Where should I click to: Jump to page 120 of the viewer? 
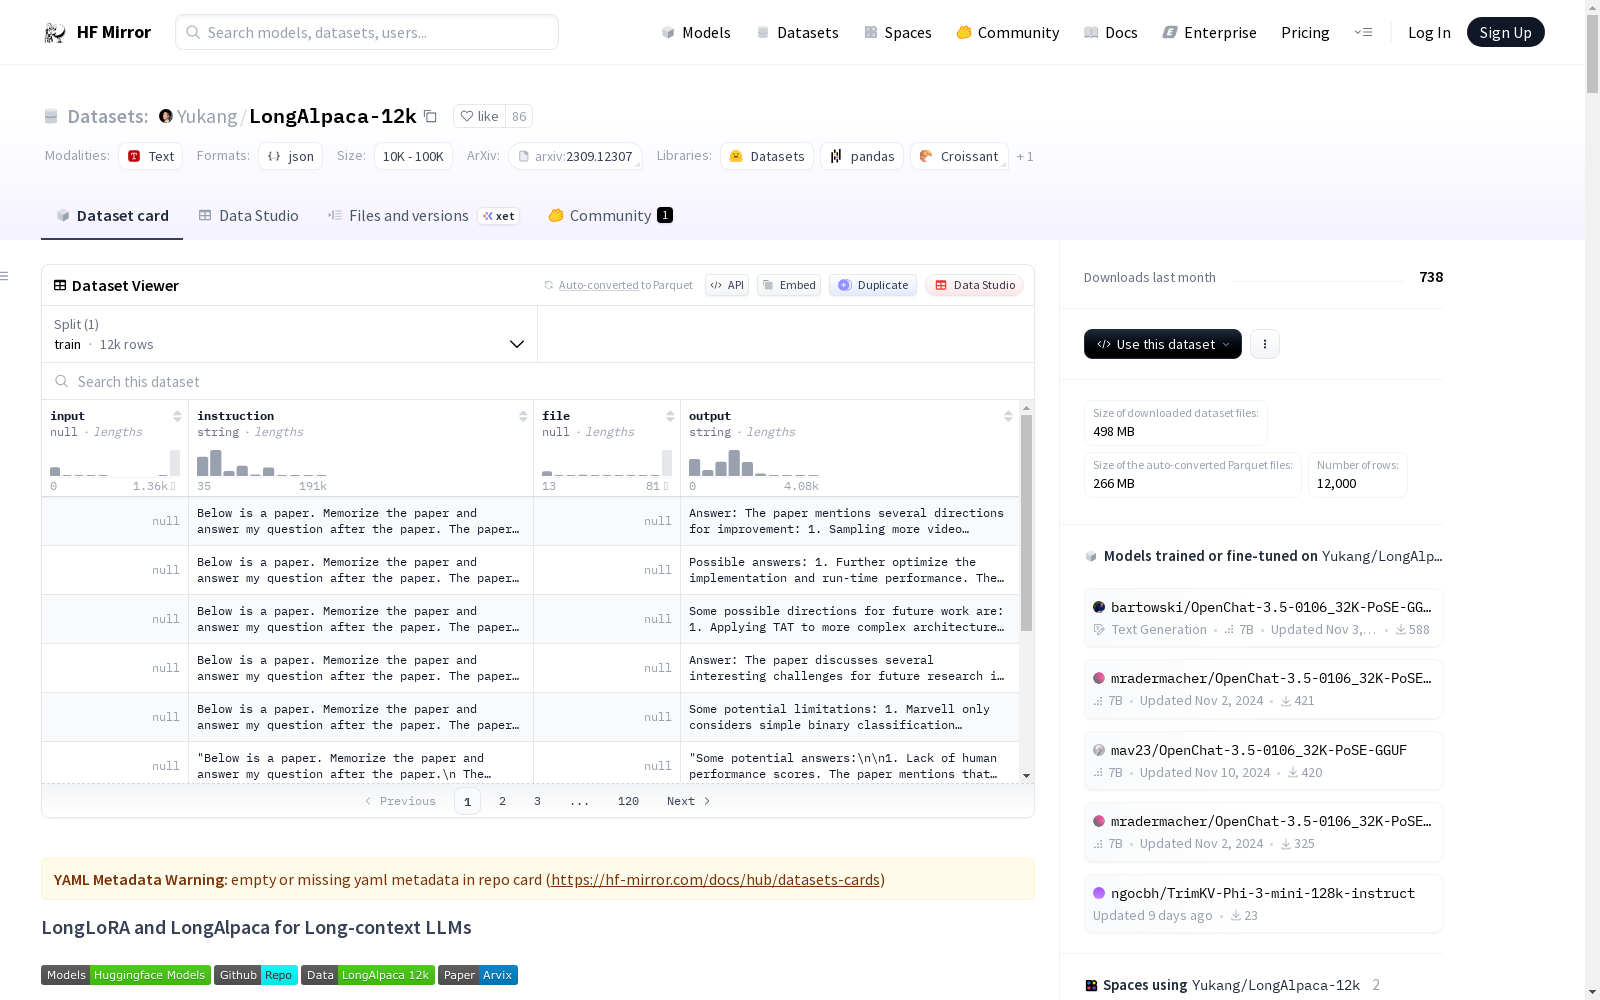pyautogui.click(x=628, y=801)
